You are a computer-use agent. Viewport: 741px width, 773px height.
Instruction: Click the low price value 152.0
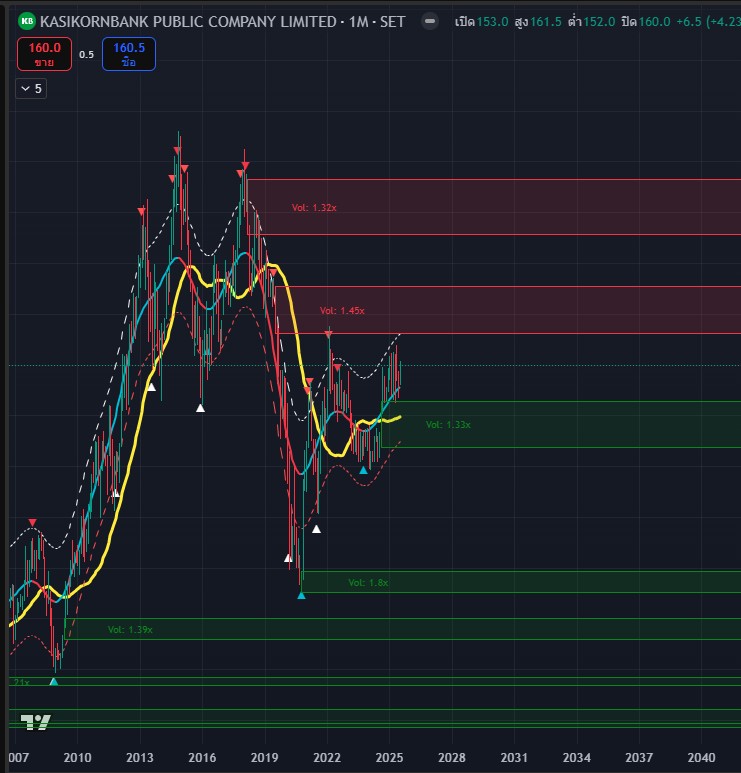click(599, 22)
